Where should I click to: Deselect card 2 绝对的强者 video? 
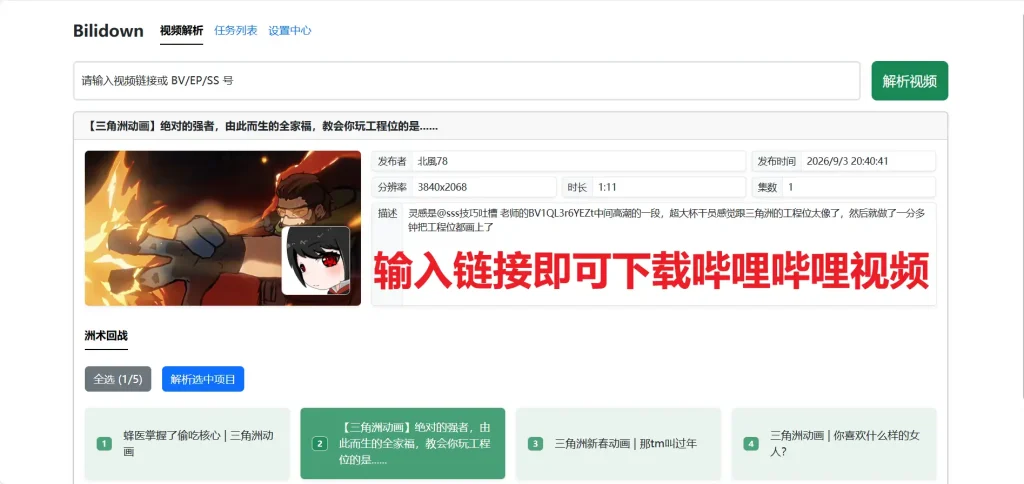[403, 444]
